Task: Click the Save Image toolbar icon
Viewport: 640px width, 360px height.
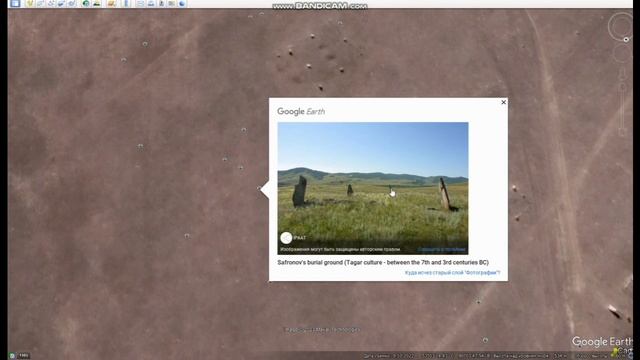Action: point(161,3)
